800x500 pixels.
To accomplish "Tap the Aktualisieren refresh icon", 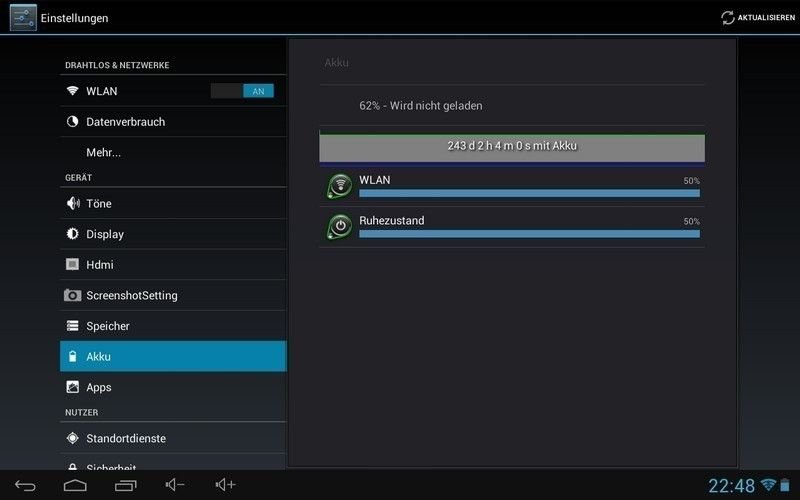I will click(x=728, y=17).
